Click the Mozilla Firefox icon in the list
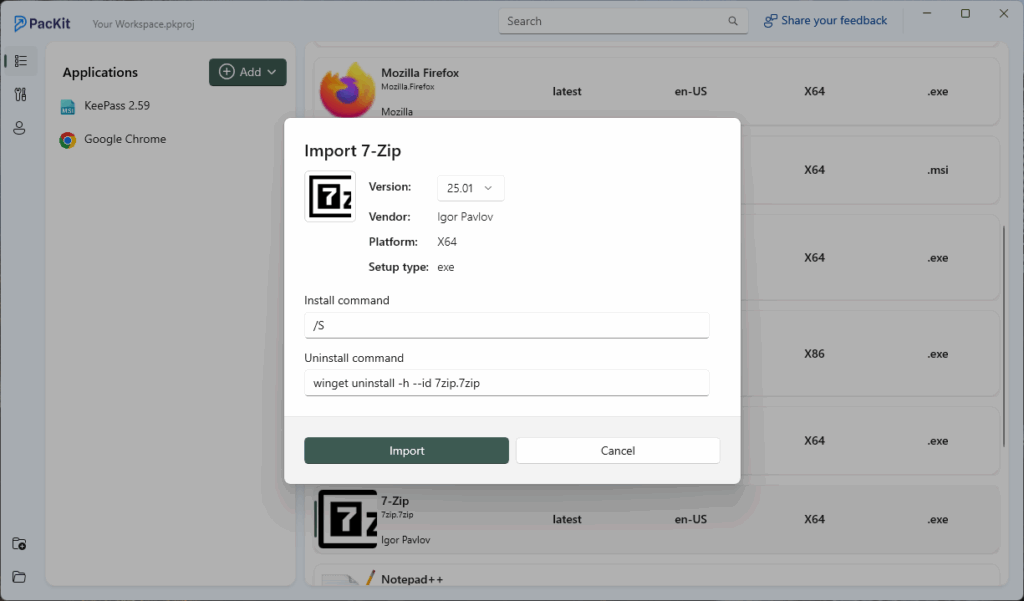 click(347, 91)
